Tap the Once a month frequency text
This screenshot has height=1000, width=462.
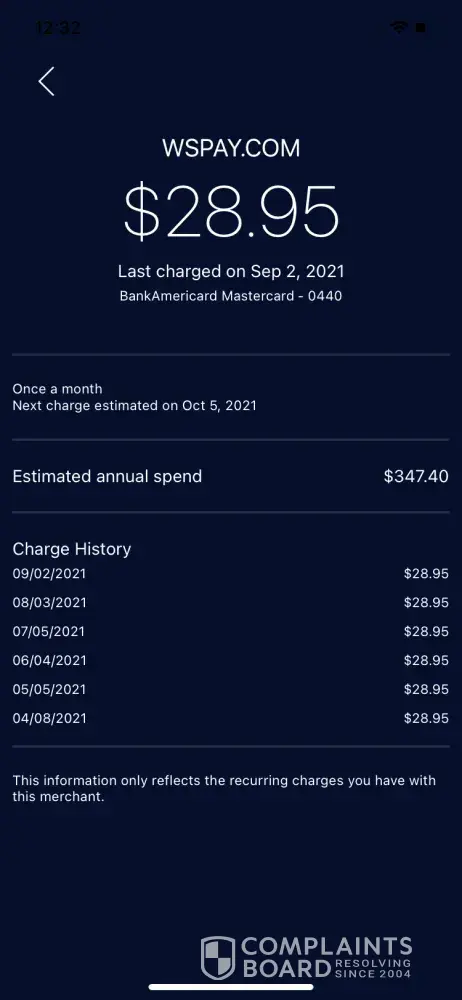pos(57,388)
